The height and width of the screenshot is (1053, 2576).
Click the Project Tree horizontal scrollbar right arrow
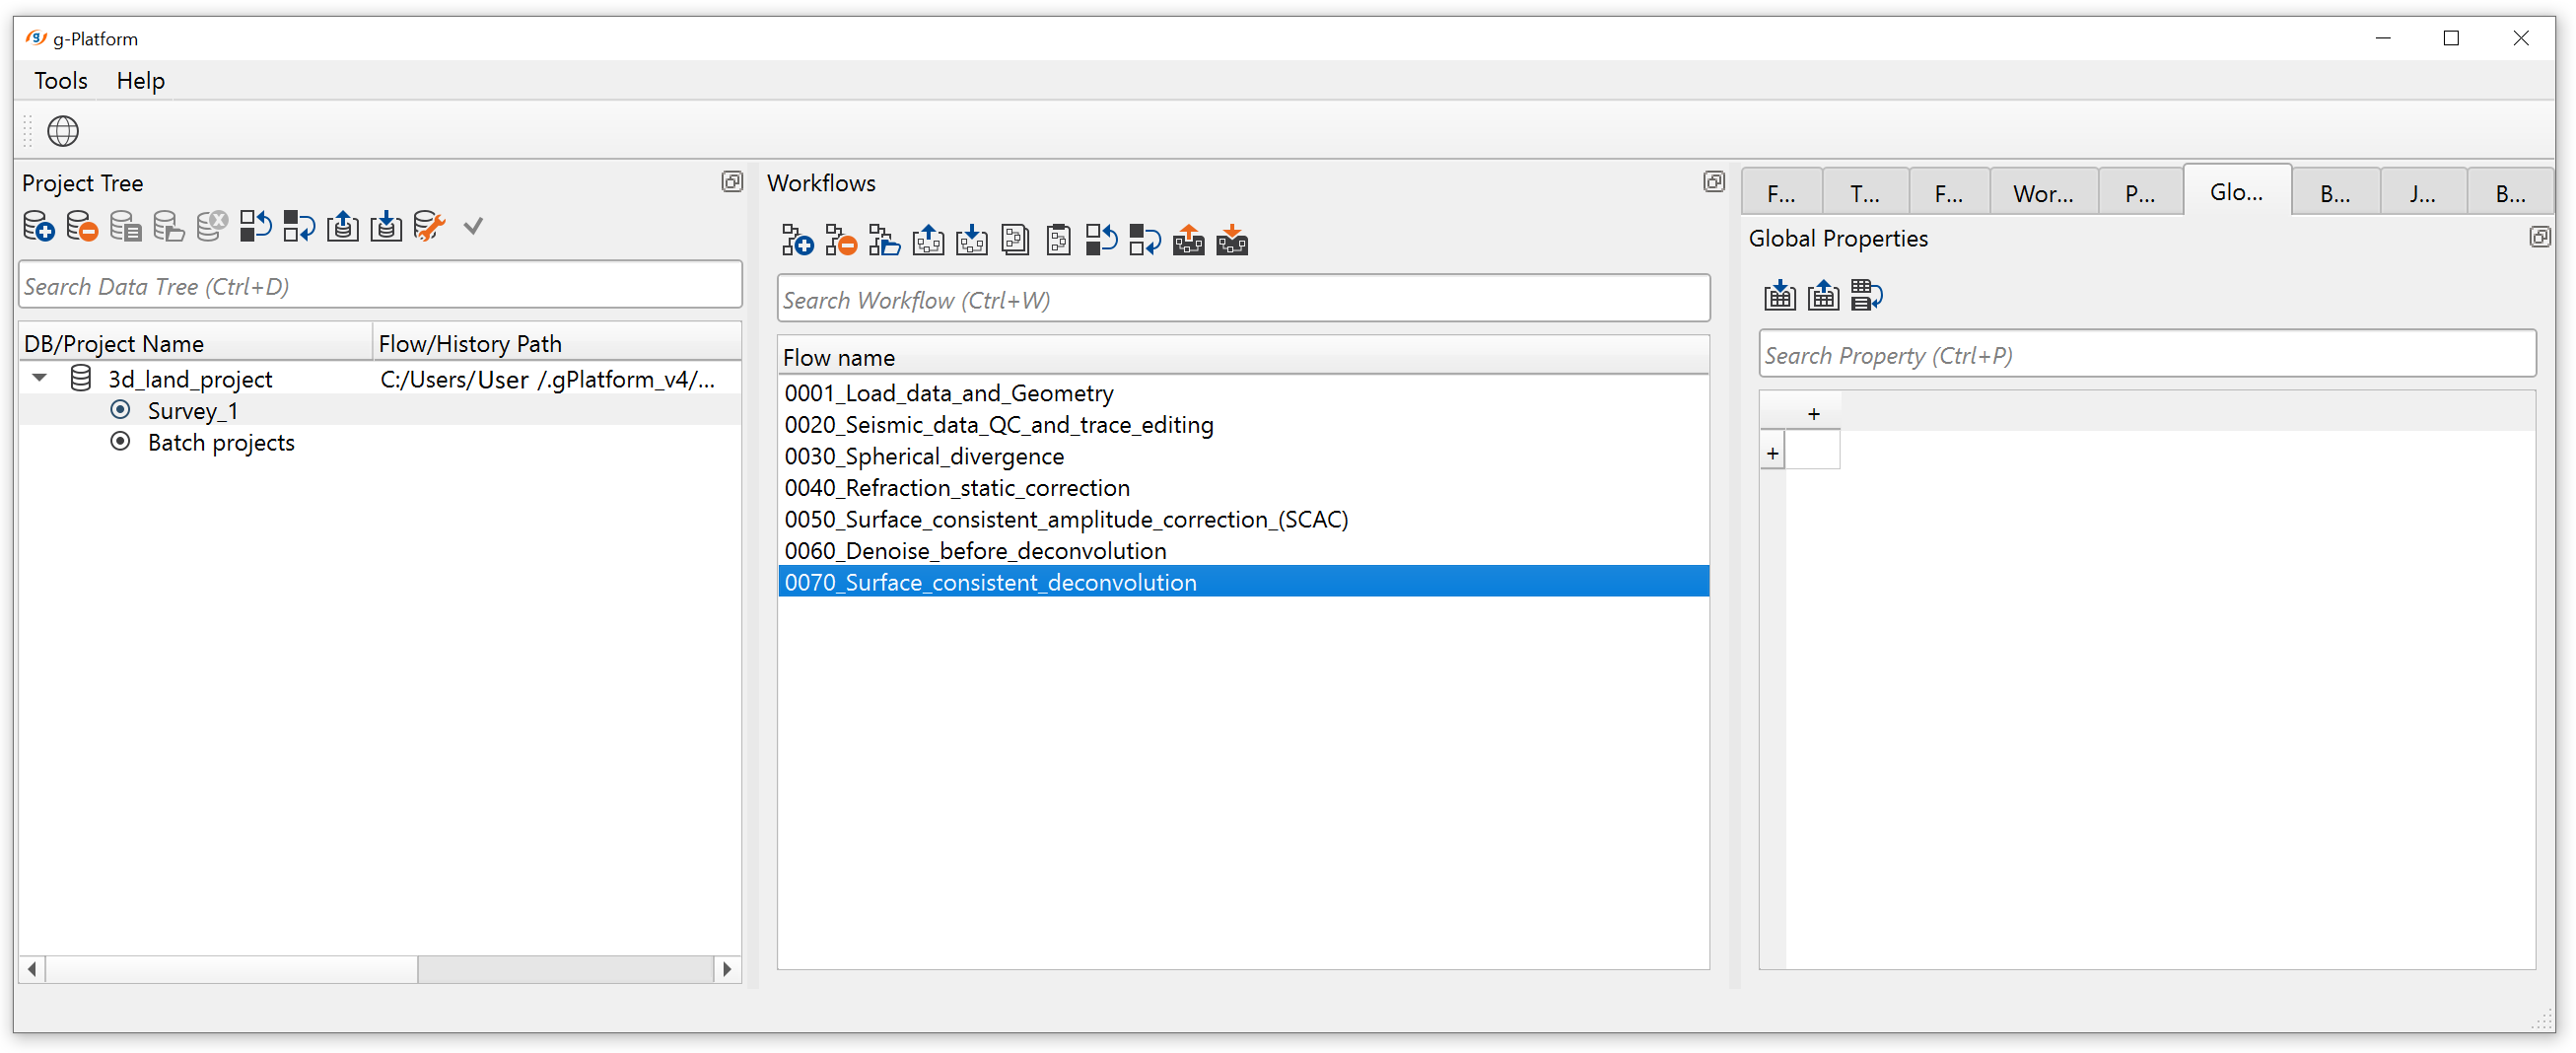point(727,968)
